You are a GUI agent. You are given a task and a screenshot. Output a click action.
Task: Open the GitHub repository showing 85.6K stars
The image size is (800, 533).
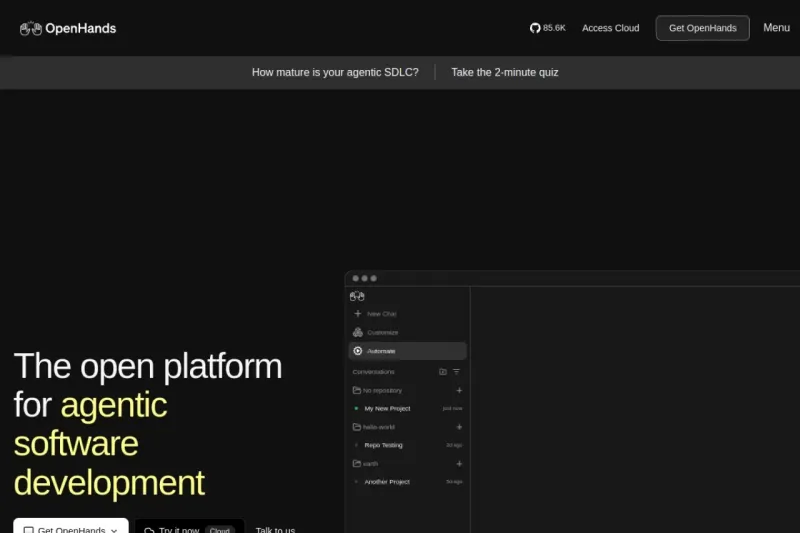(x=547, y=28)
